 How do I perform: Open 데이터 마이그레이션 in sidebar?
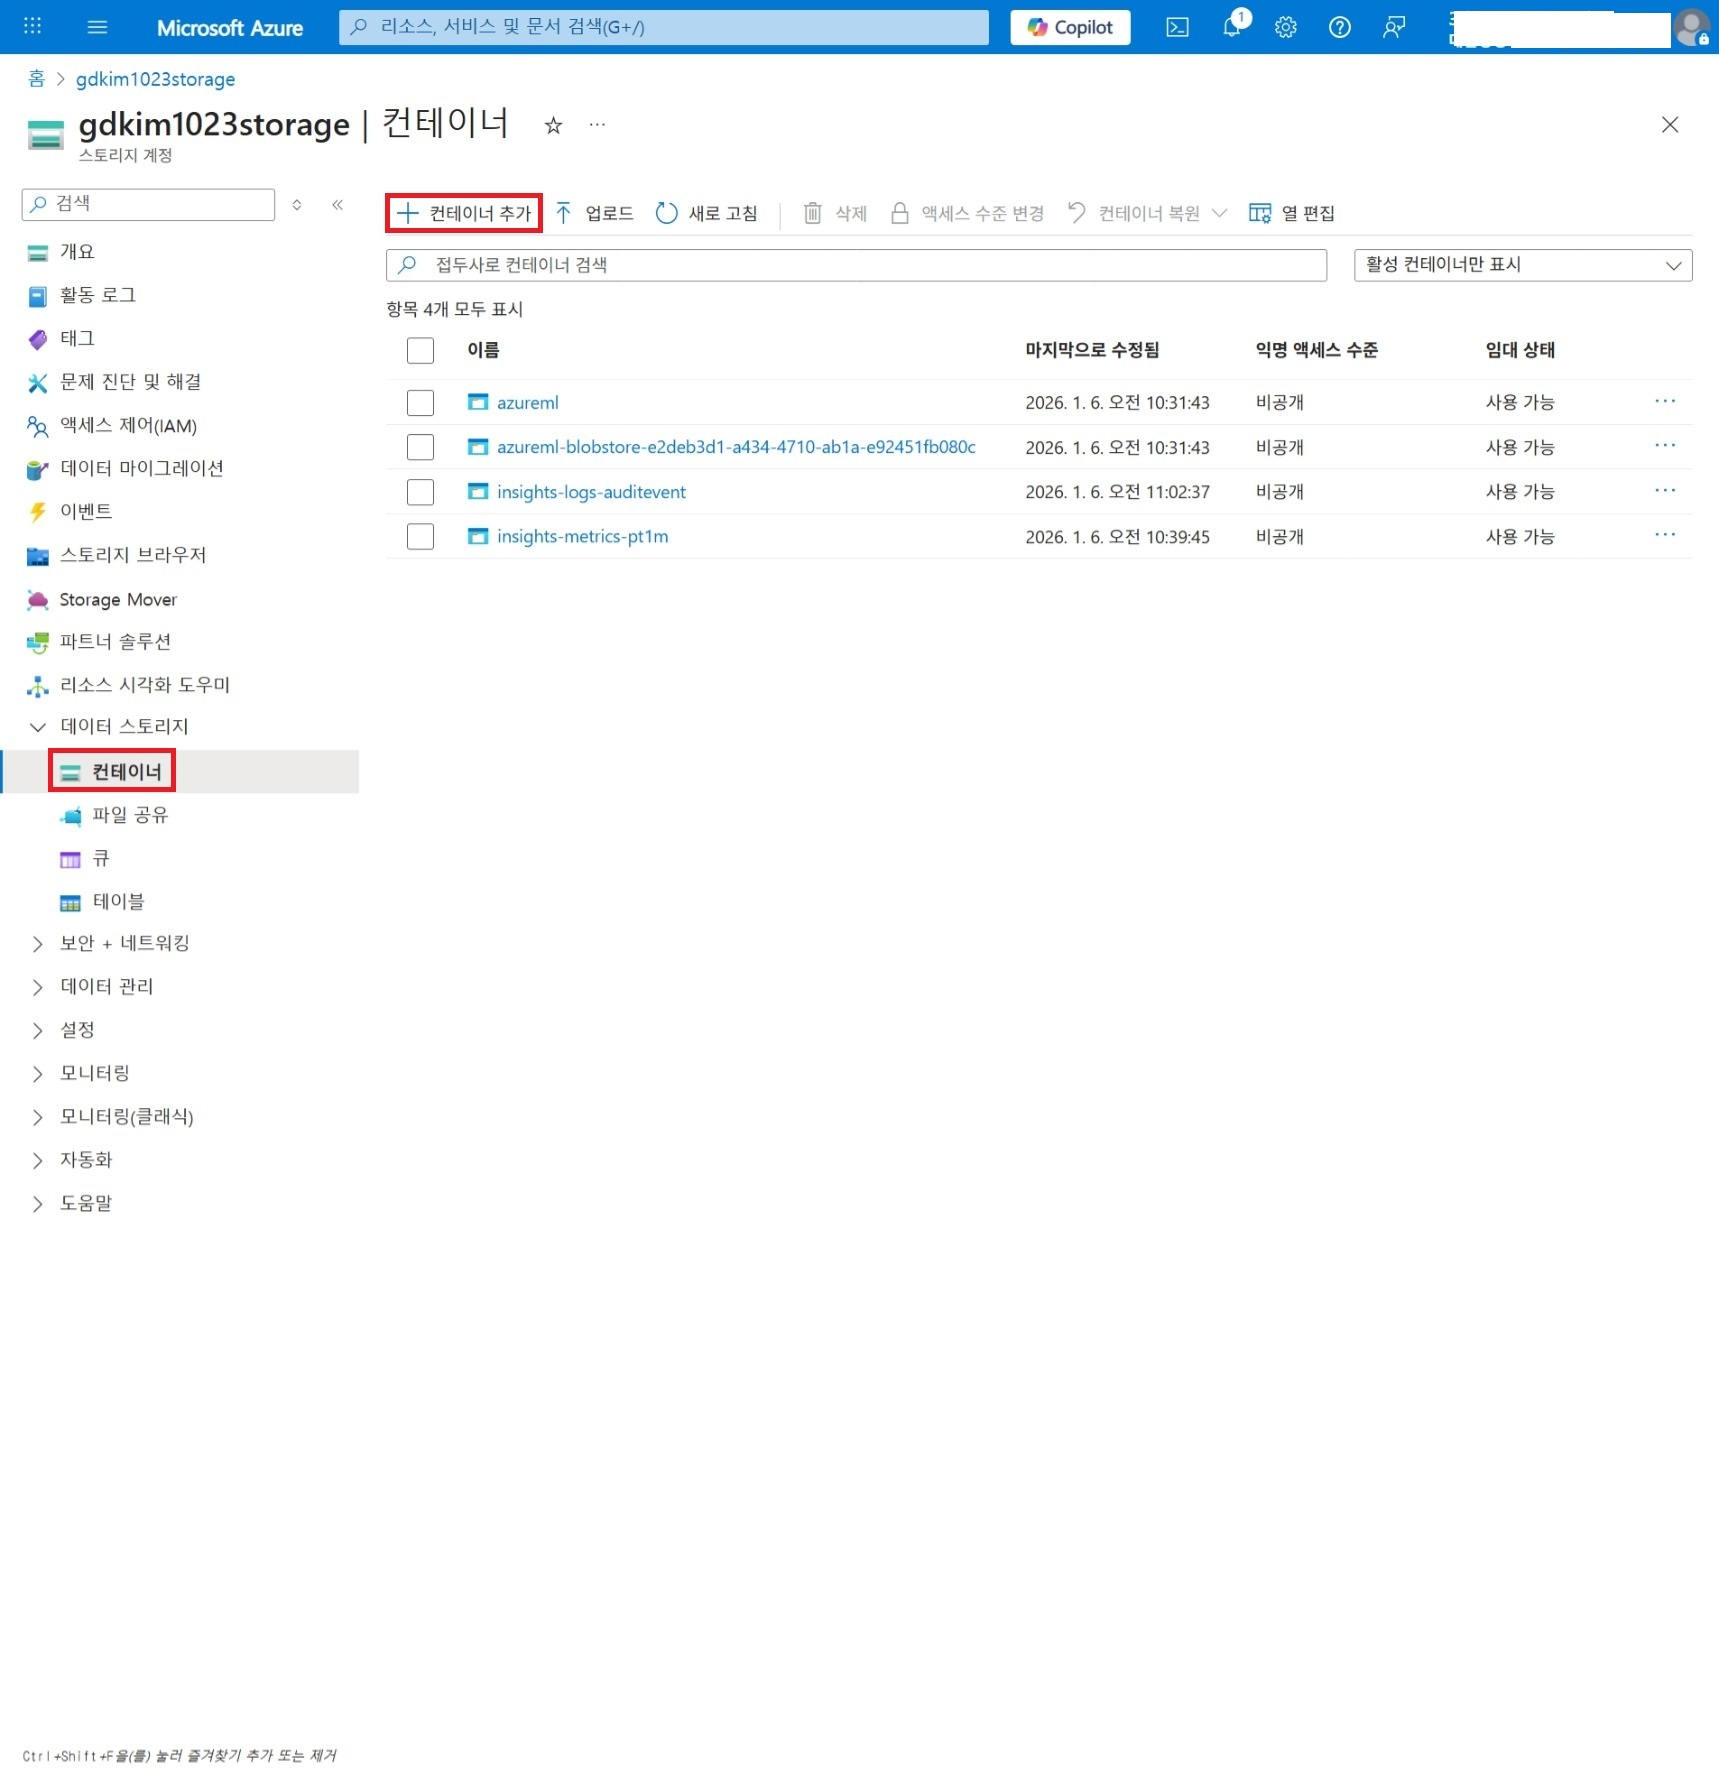click(x=141, y=469)
